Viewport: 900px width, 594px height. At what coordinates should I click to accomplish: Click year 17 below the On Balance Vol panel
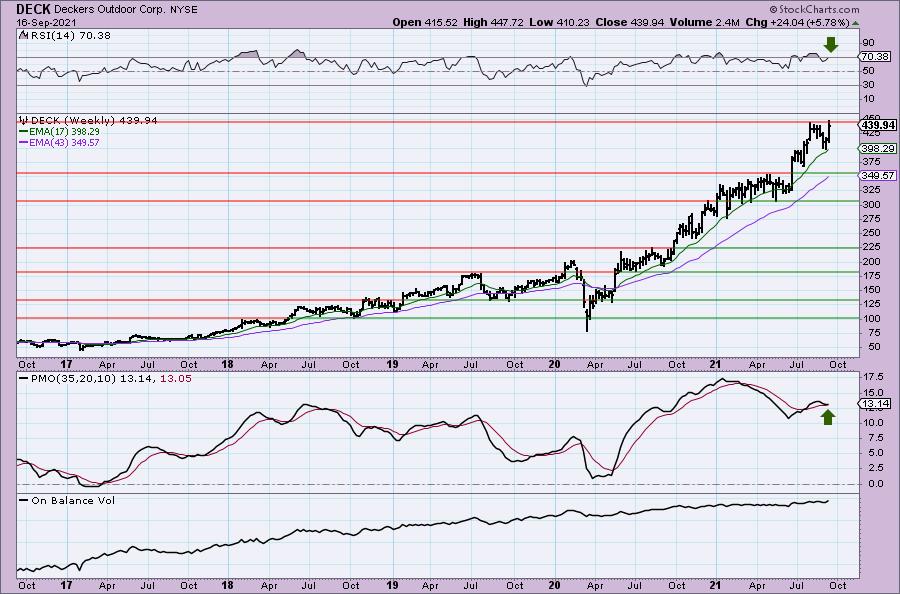(x=67, y=585)
